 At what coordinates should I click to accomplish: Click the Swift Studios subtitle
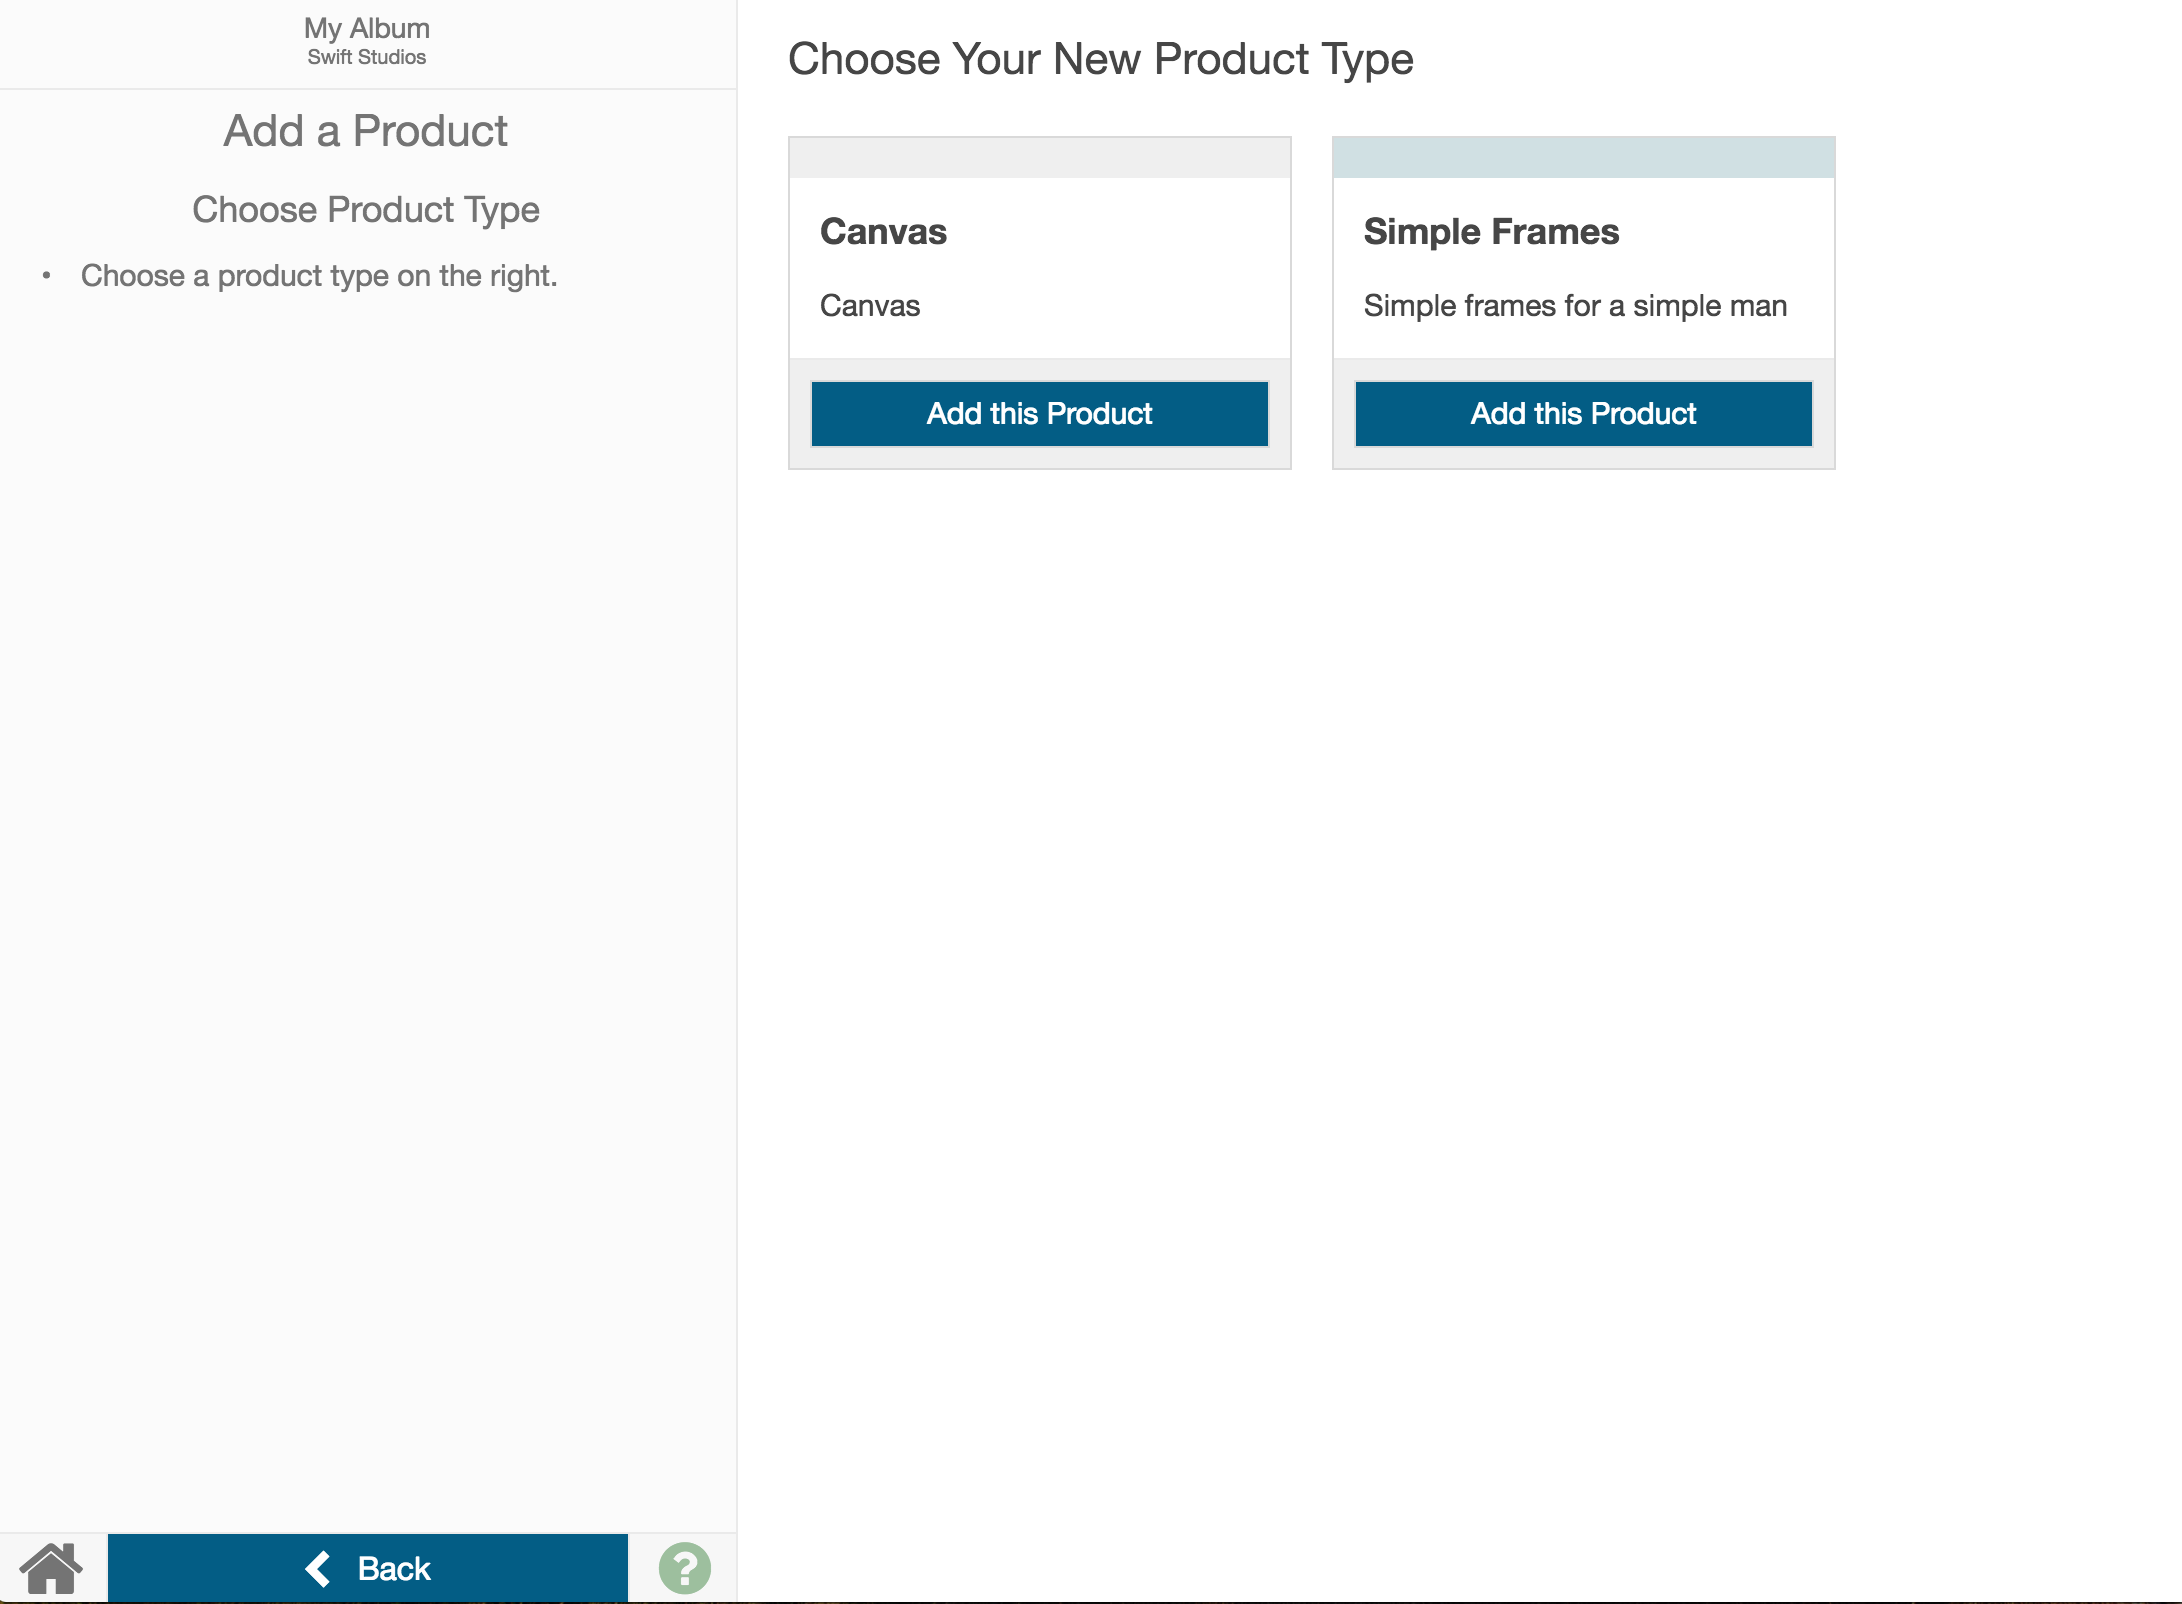367,57
